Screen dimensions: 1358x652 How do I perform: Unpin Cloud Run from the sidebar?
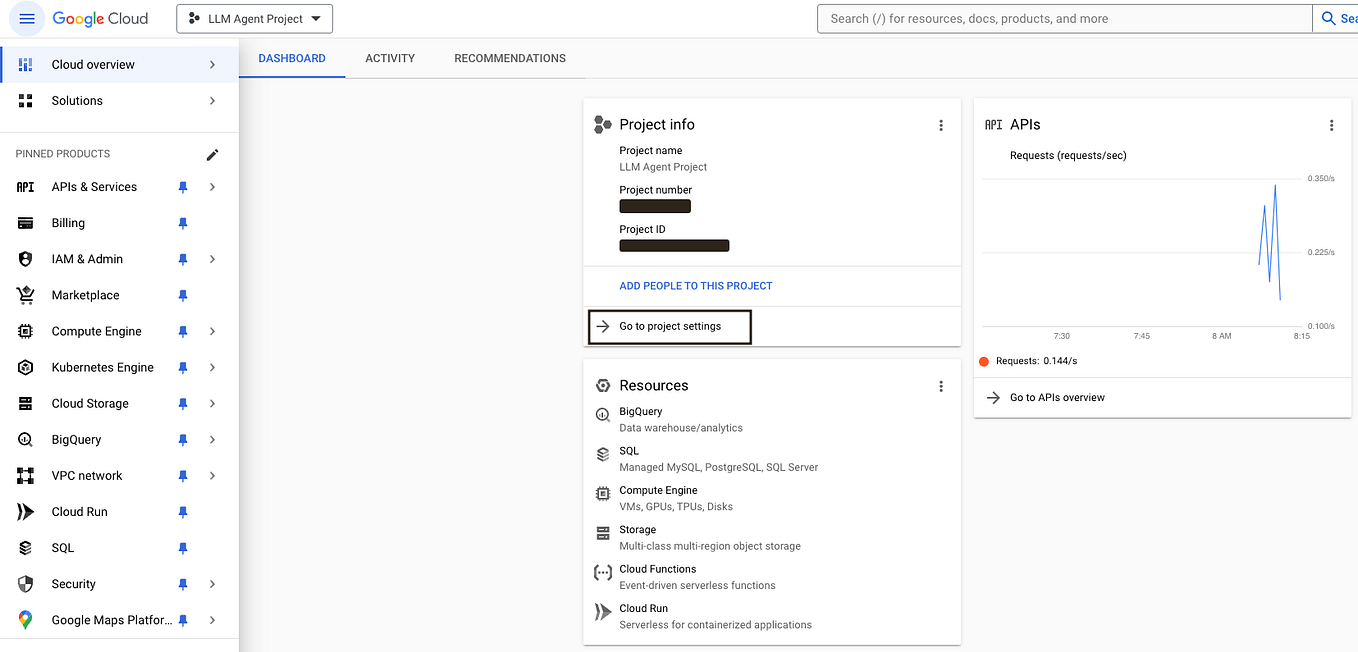coord(182,511)
